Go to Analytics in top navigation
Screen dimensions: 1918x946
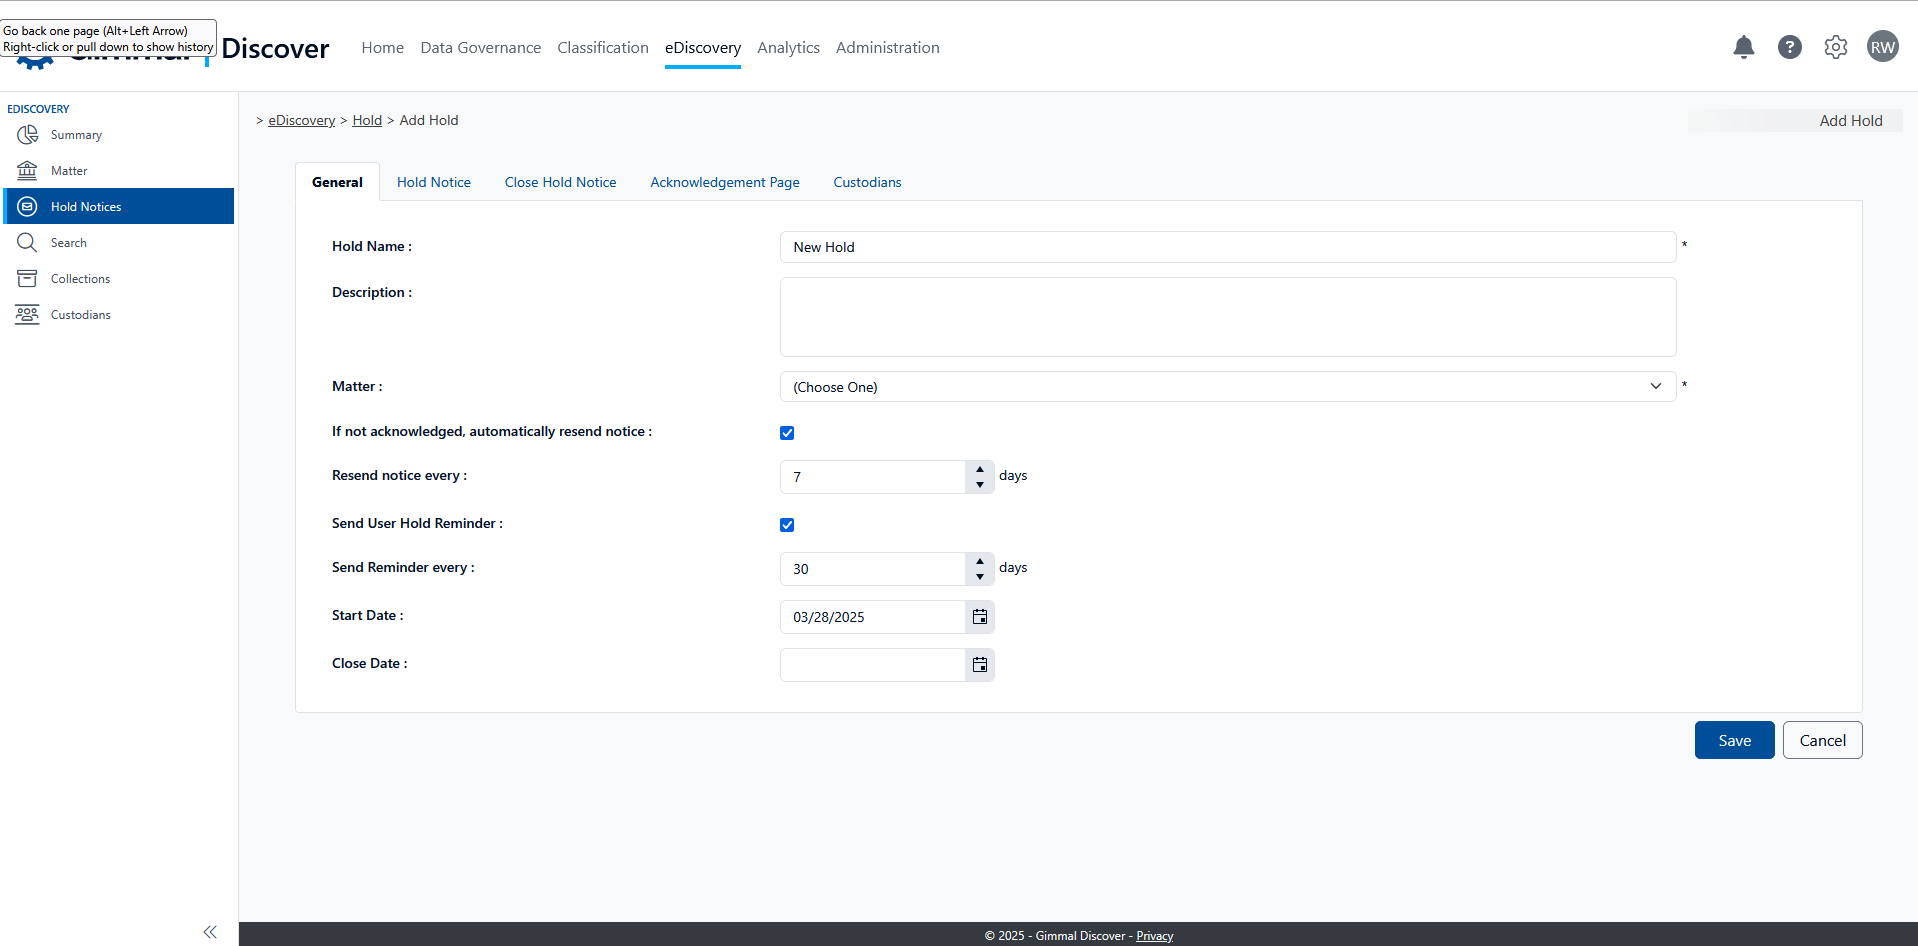[x=788, y=48]
